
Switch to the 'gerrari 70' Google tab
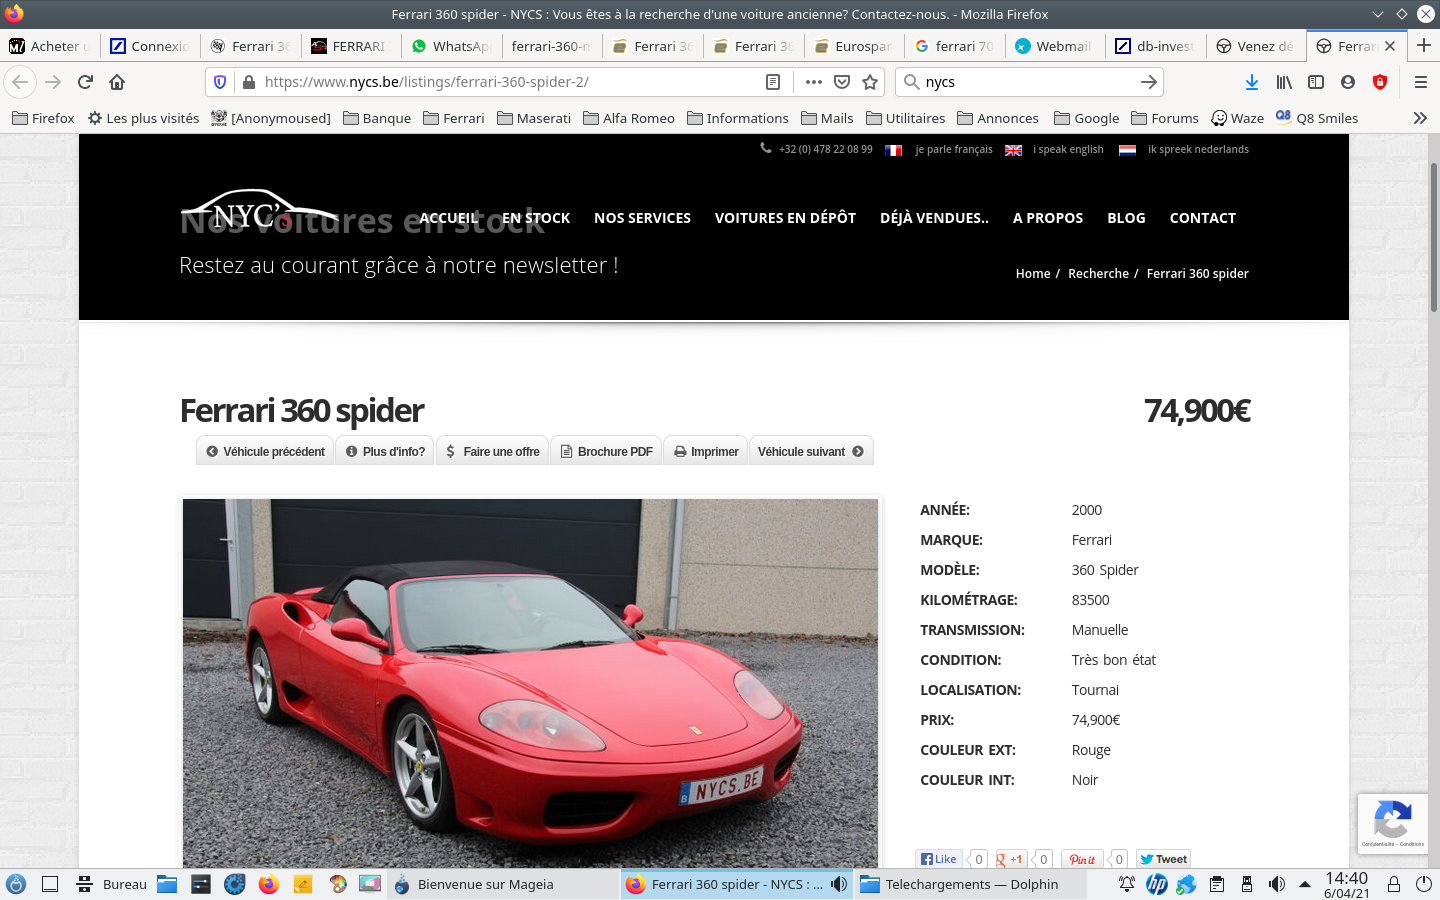(x=955, y=46)
